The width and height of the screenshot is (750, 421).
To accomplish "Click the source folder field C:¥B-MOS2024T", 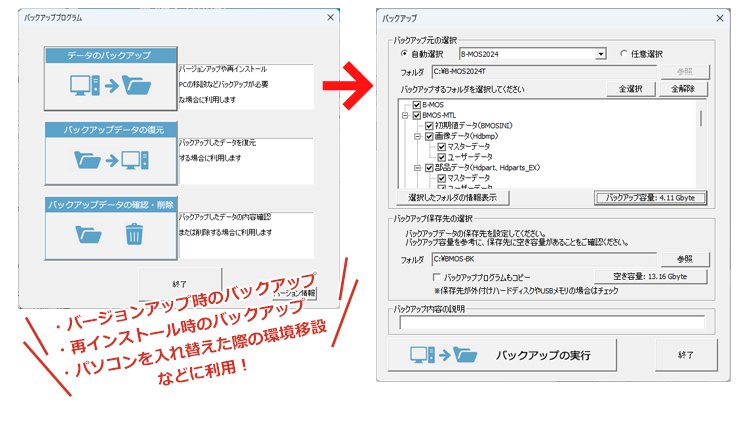I will click(544, 72).
